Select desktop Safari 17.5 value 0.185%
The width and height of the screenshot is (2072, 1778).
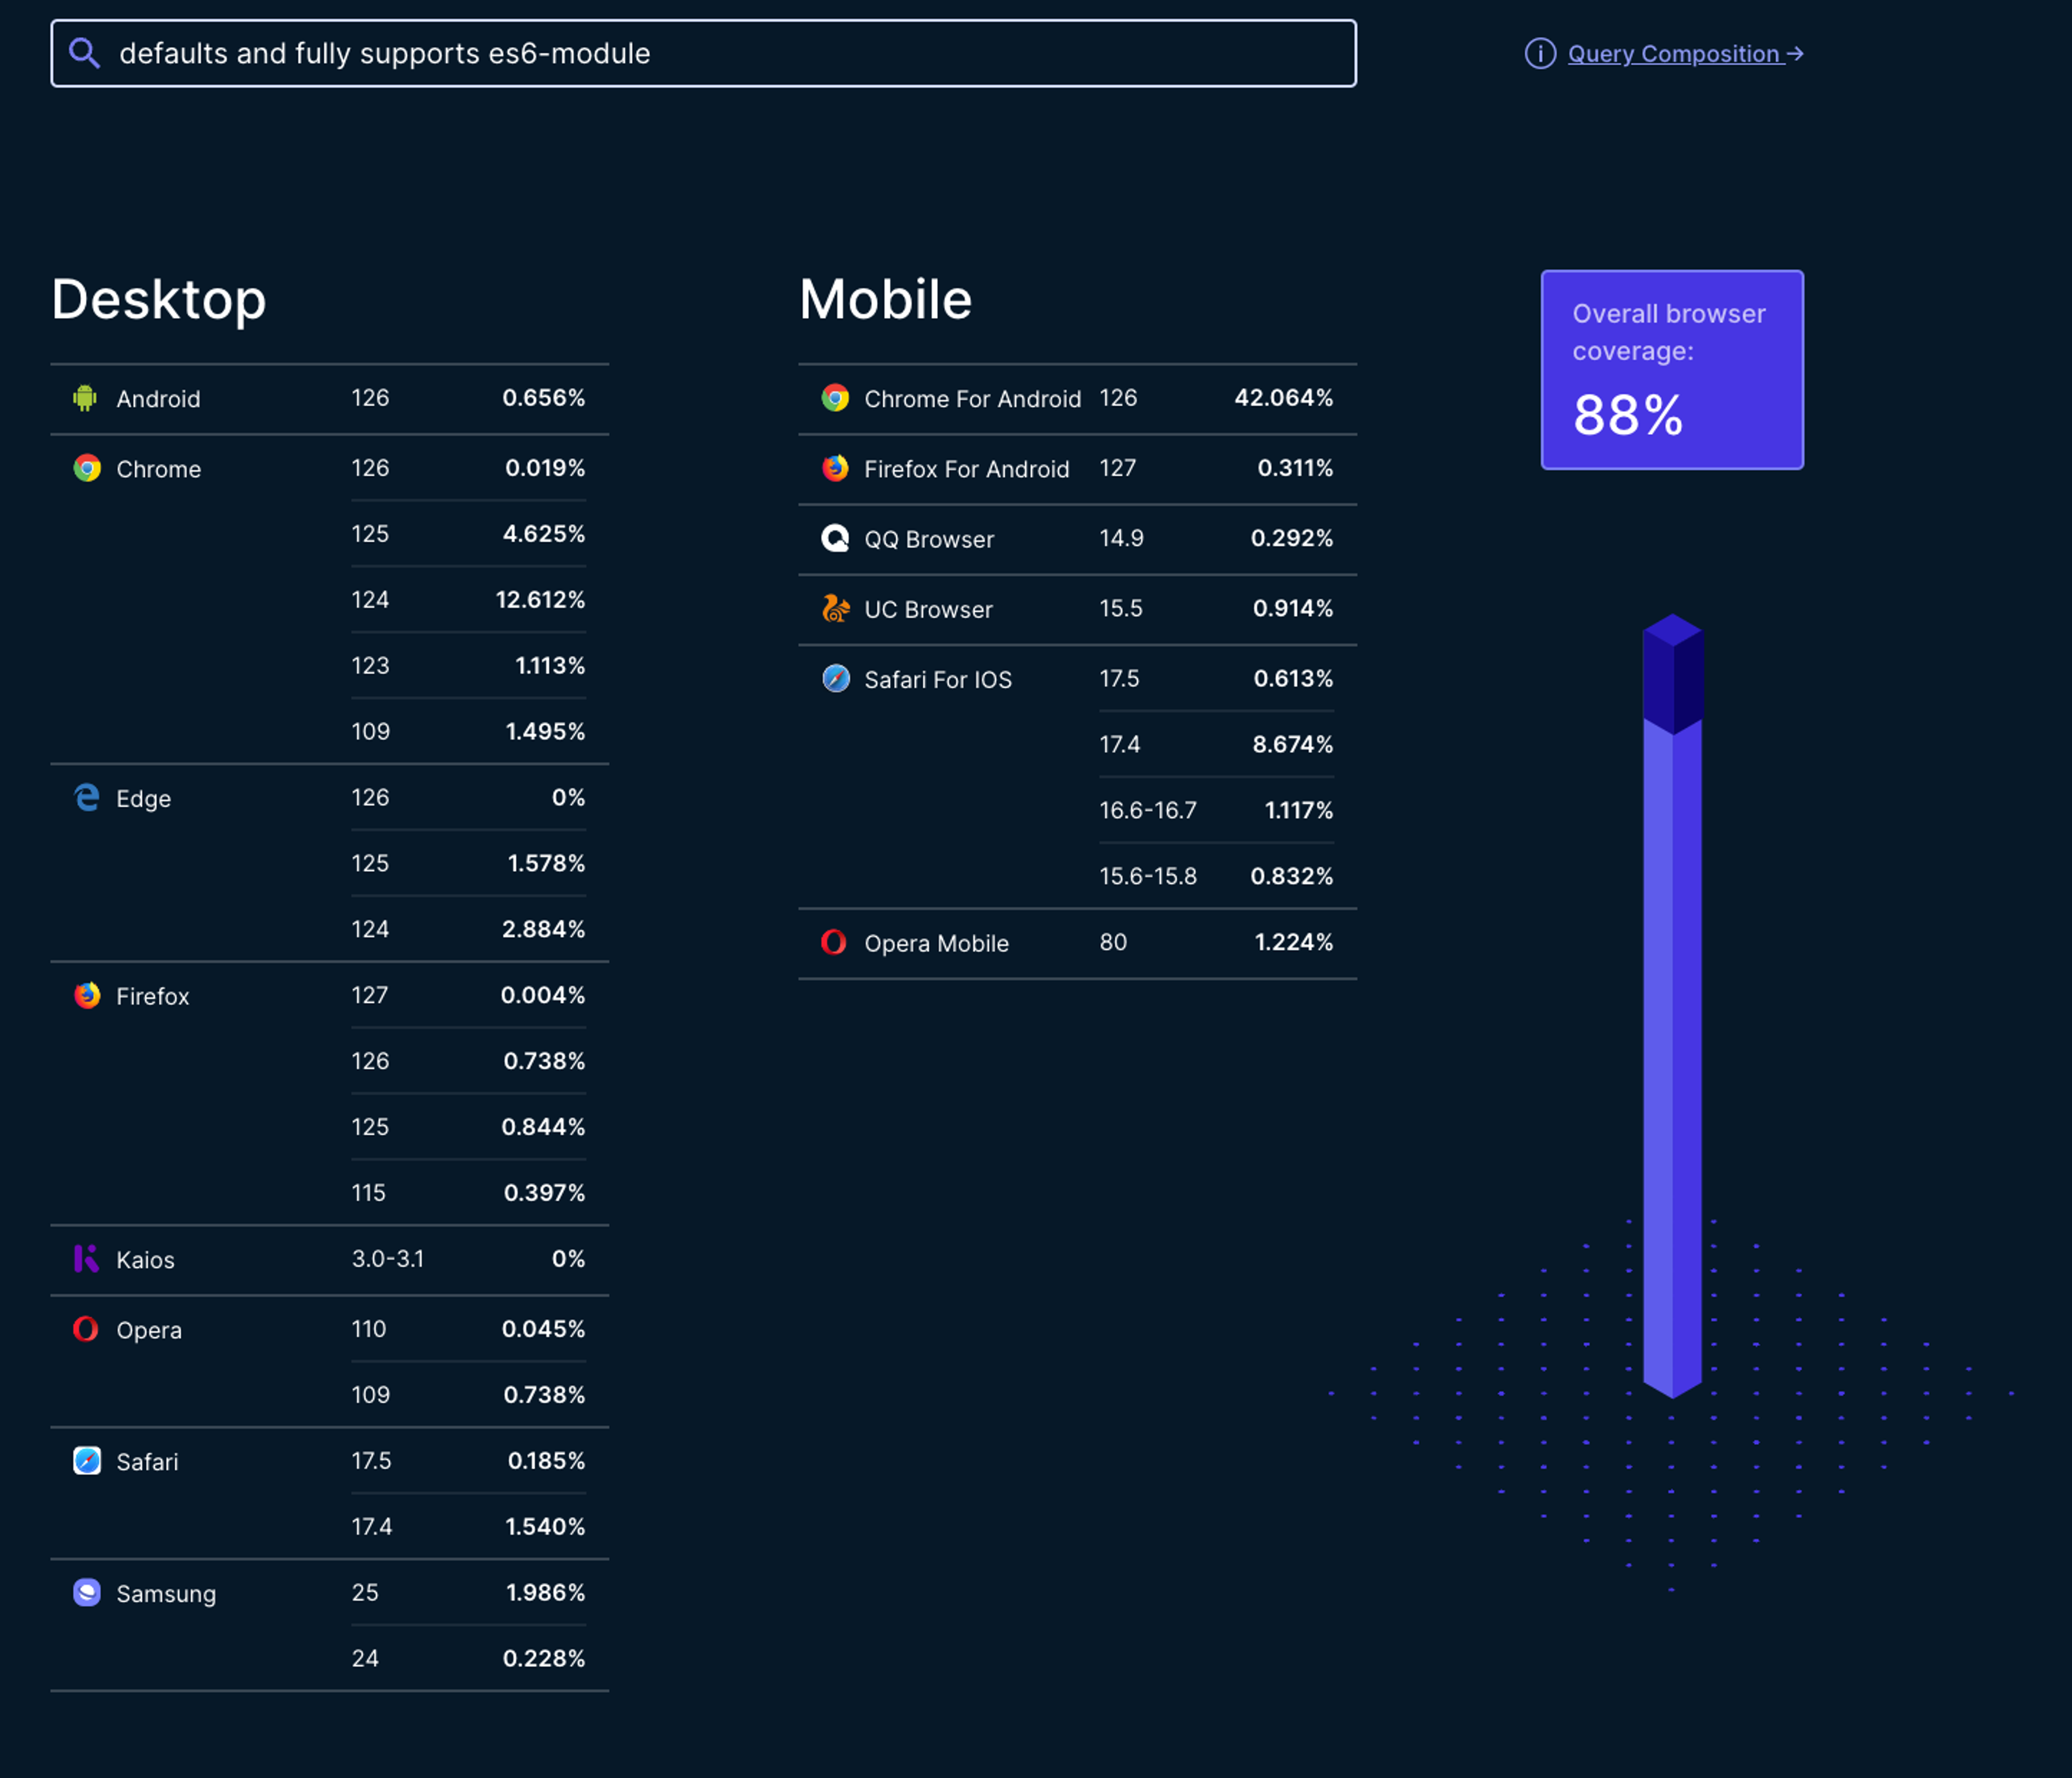coord(546,1460)
